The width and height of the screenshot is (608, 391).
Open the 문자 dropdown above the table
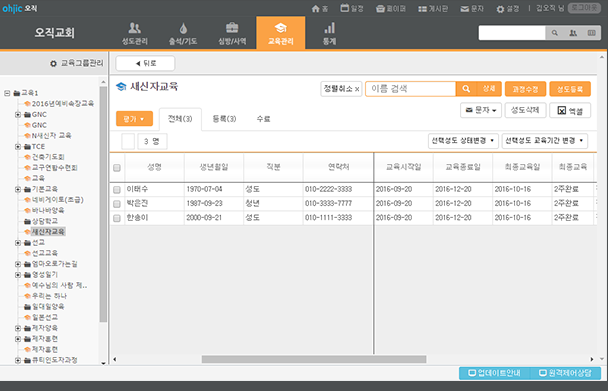point(481,111)
